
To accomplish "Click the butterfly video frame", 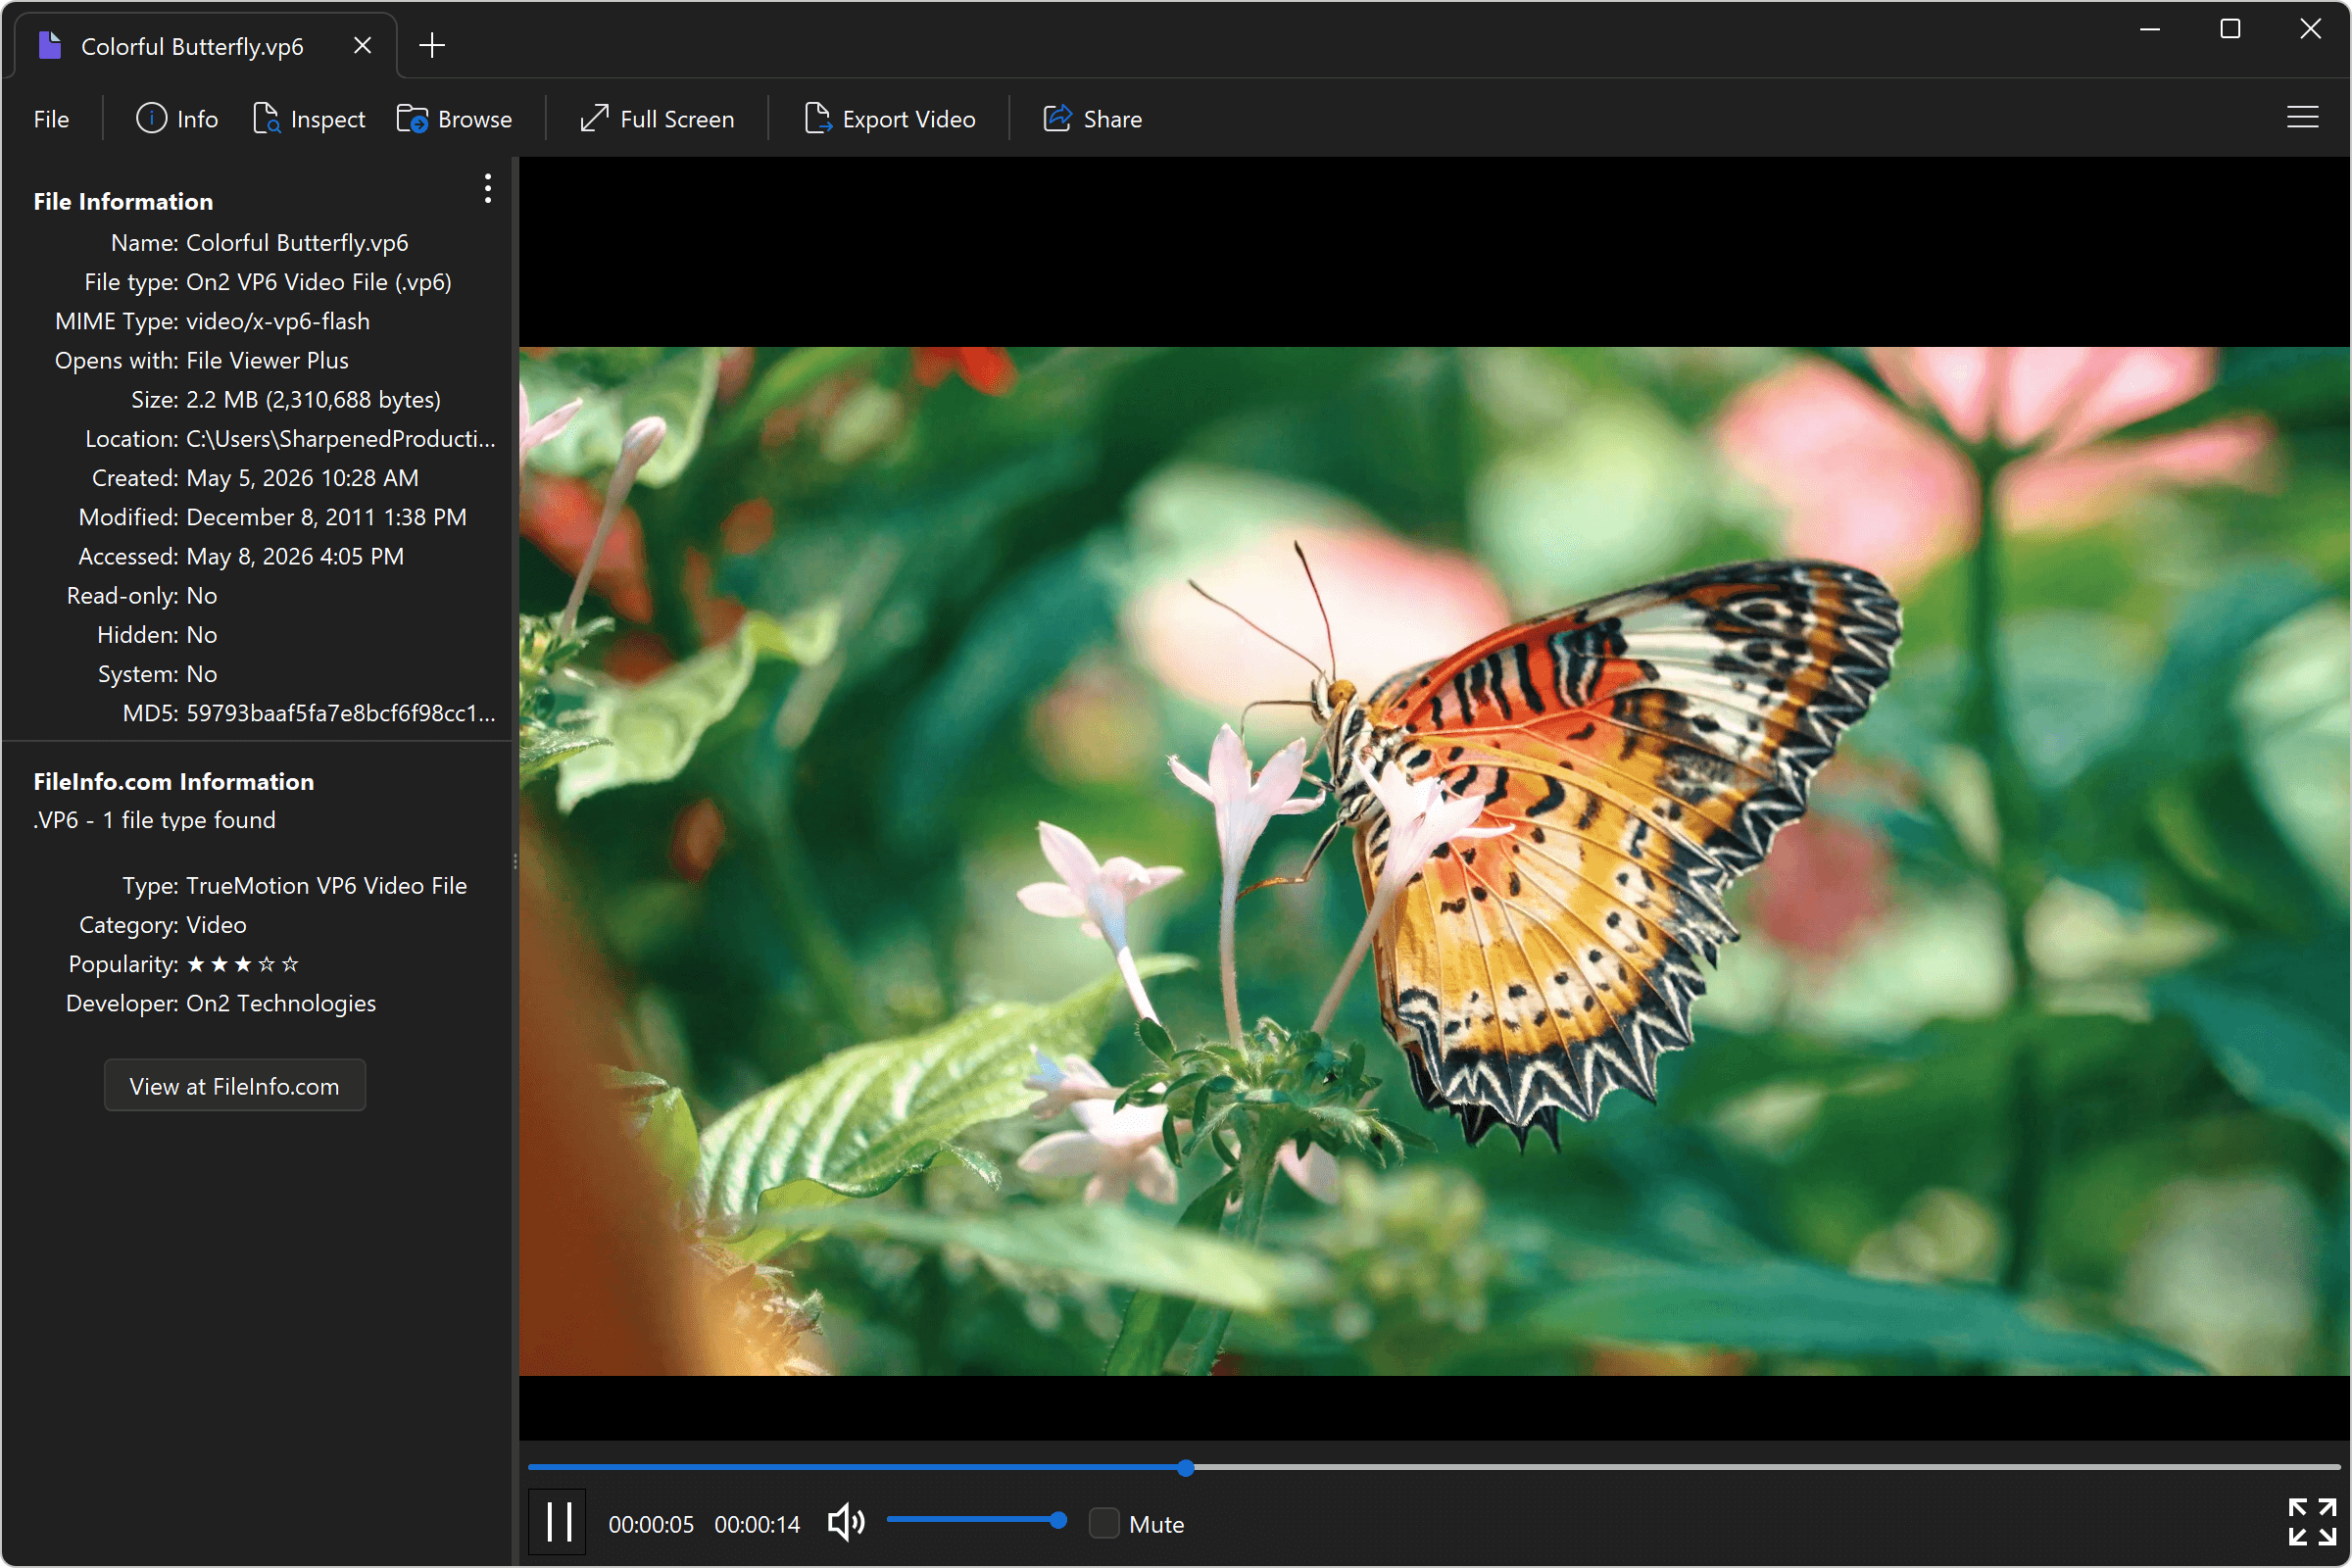I will pos(1434,861).
